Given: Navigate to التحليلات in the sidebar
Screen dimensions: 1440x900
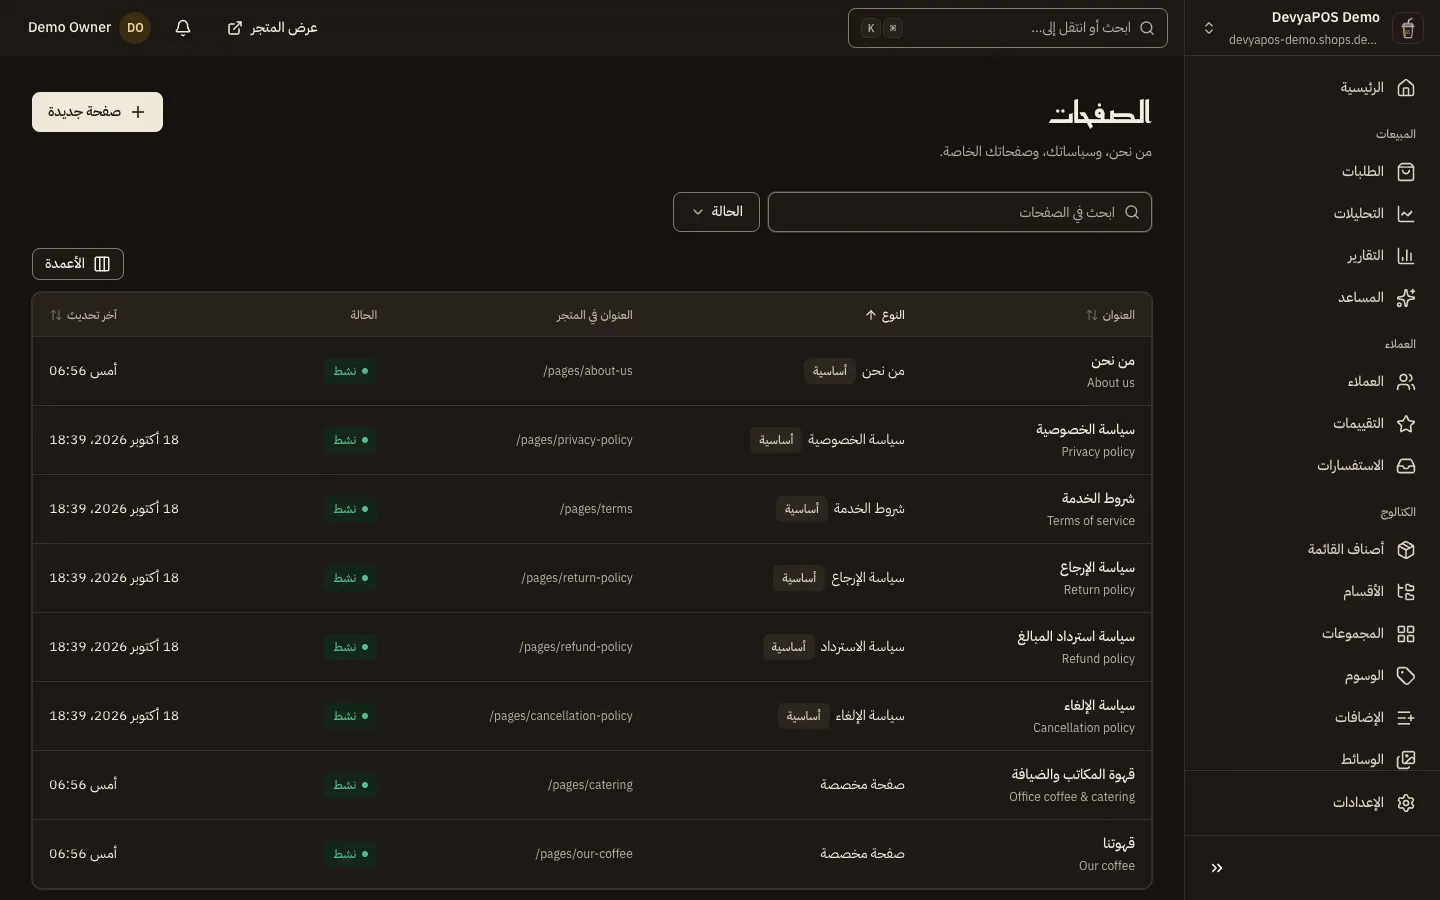Looking at the screenshot, I should click(1312, 214).
